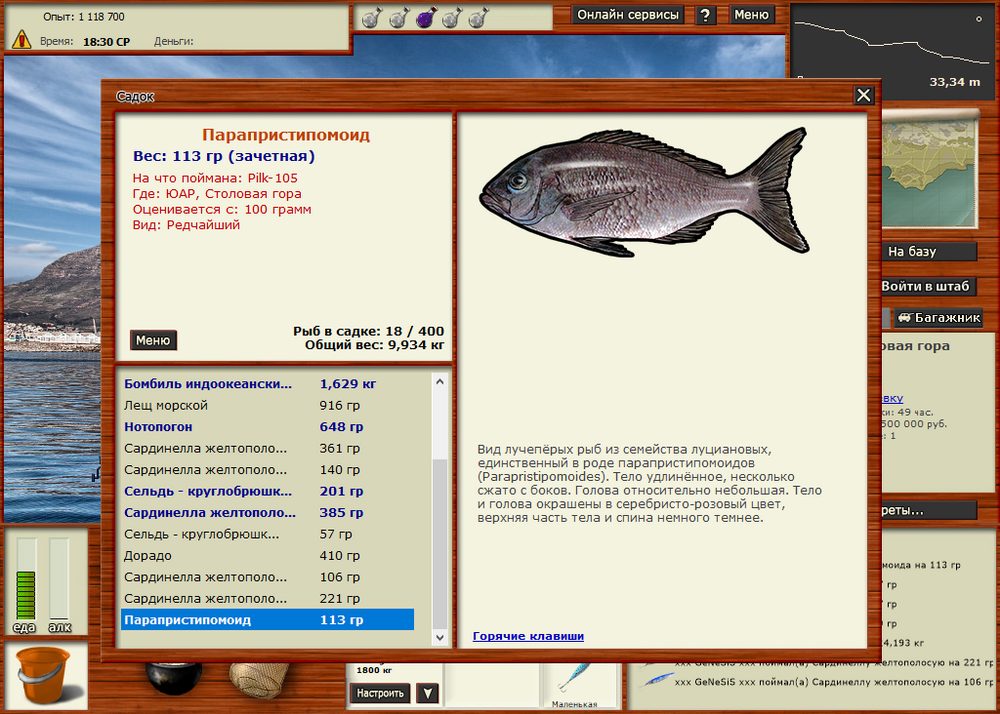Close the Садок window

pos(864,95)
